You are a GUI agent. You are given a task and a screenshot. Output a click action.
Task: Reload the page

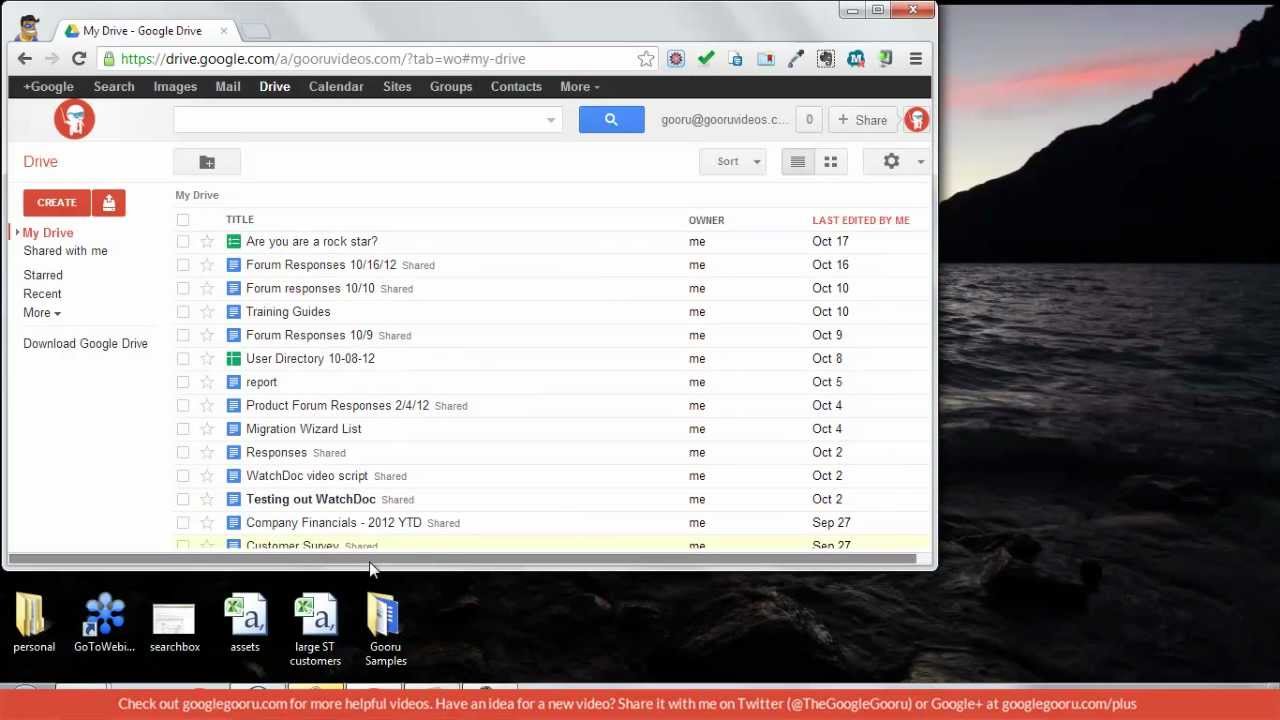(78, 59)
